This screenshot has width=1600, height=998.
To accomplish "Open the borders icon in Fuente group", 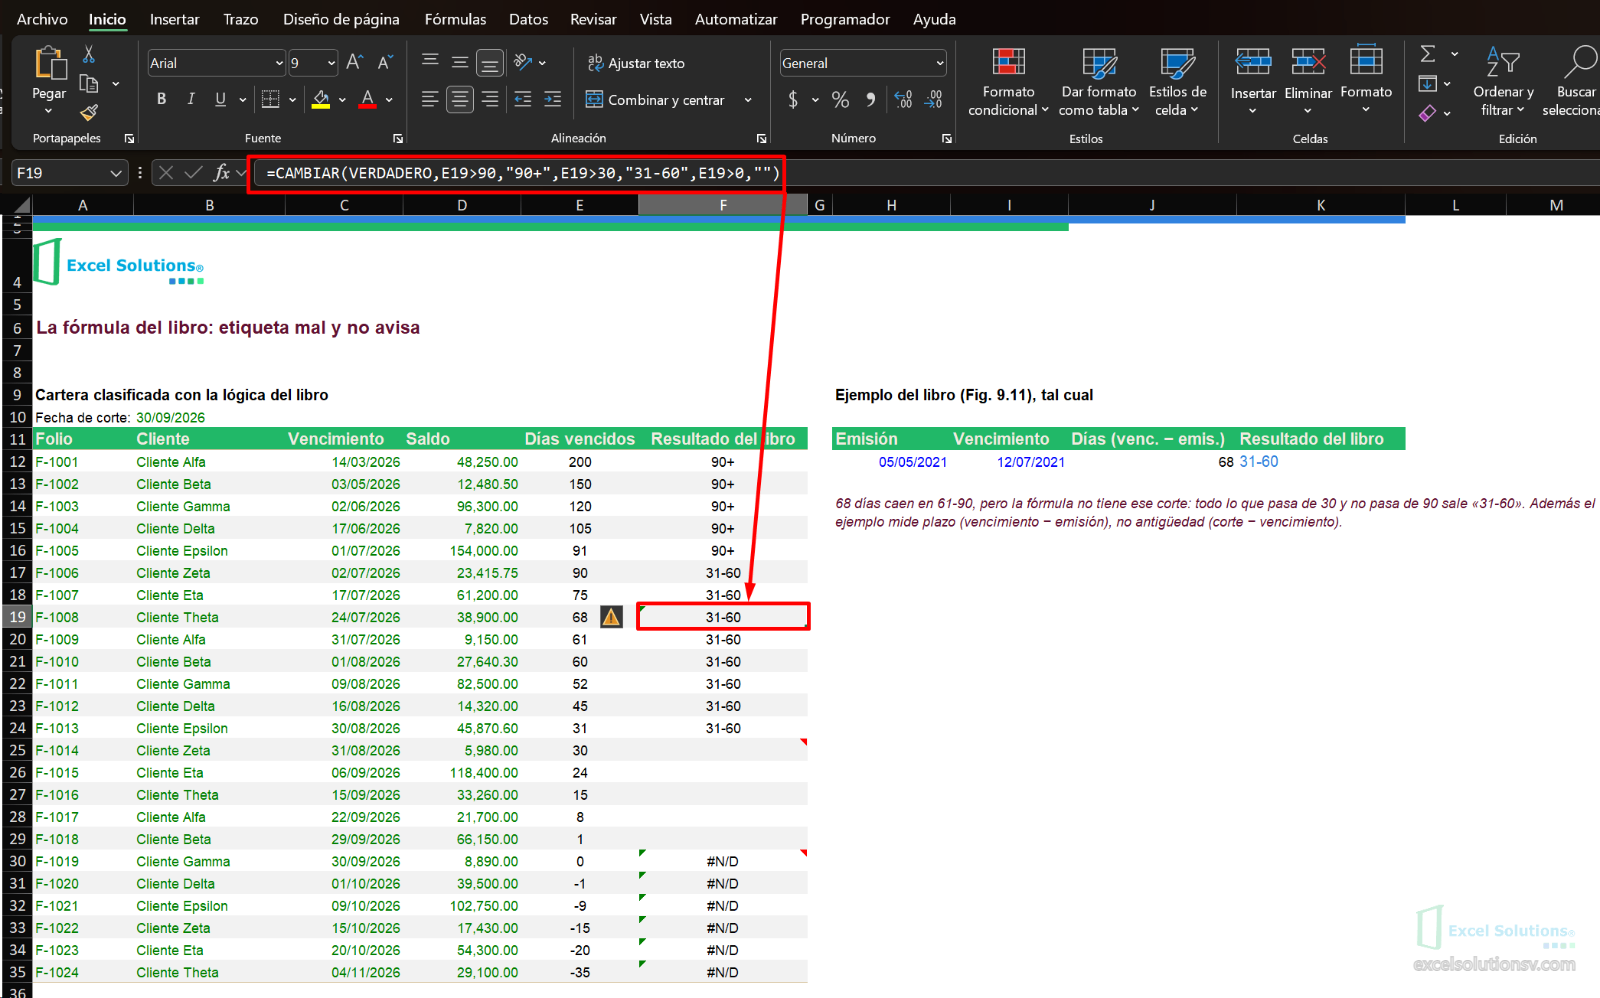I will (270, 99).
